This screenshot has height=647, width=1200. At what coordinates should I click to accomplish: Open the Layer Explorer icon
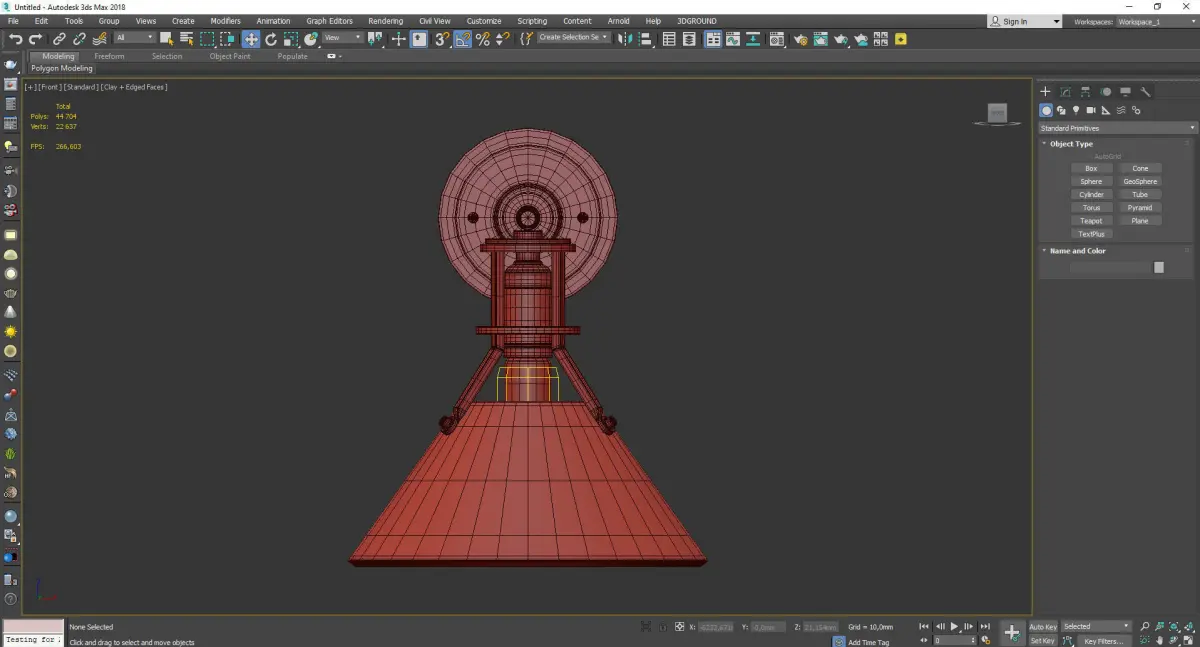[690, 39]
